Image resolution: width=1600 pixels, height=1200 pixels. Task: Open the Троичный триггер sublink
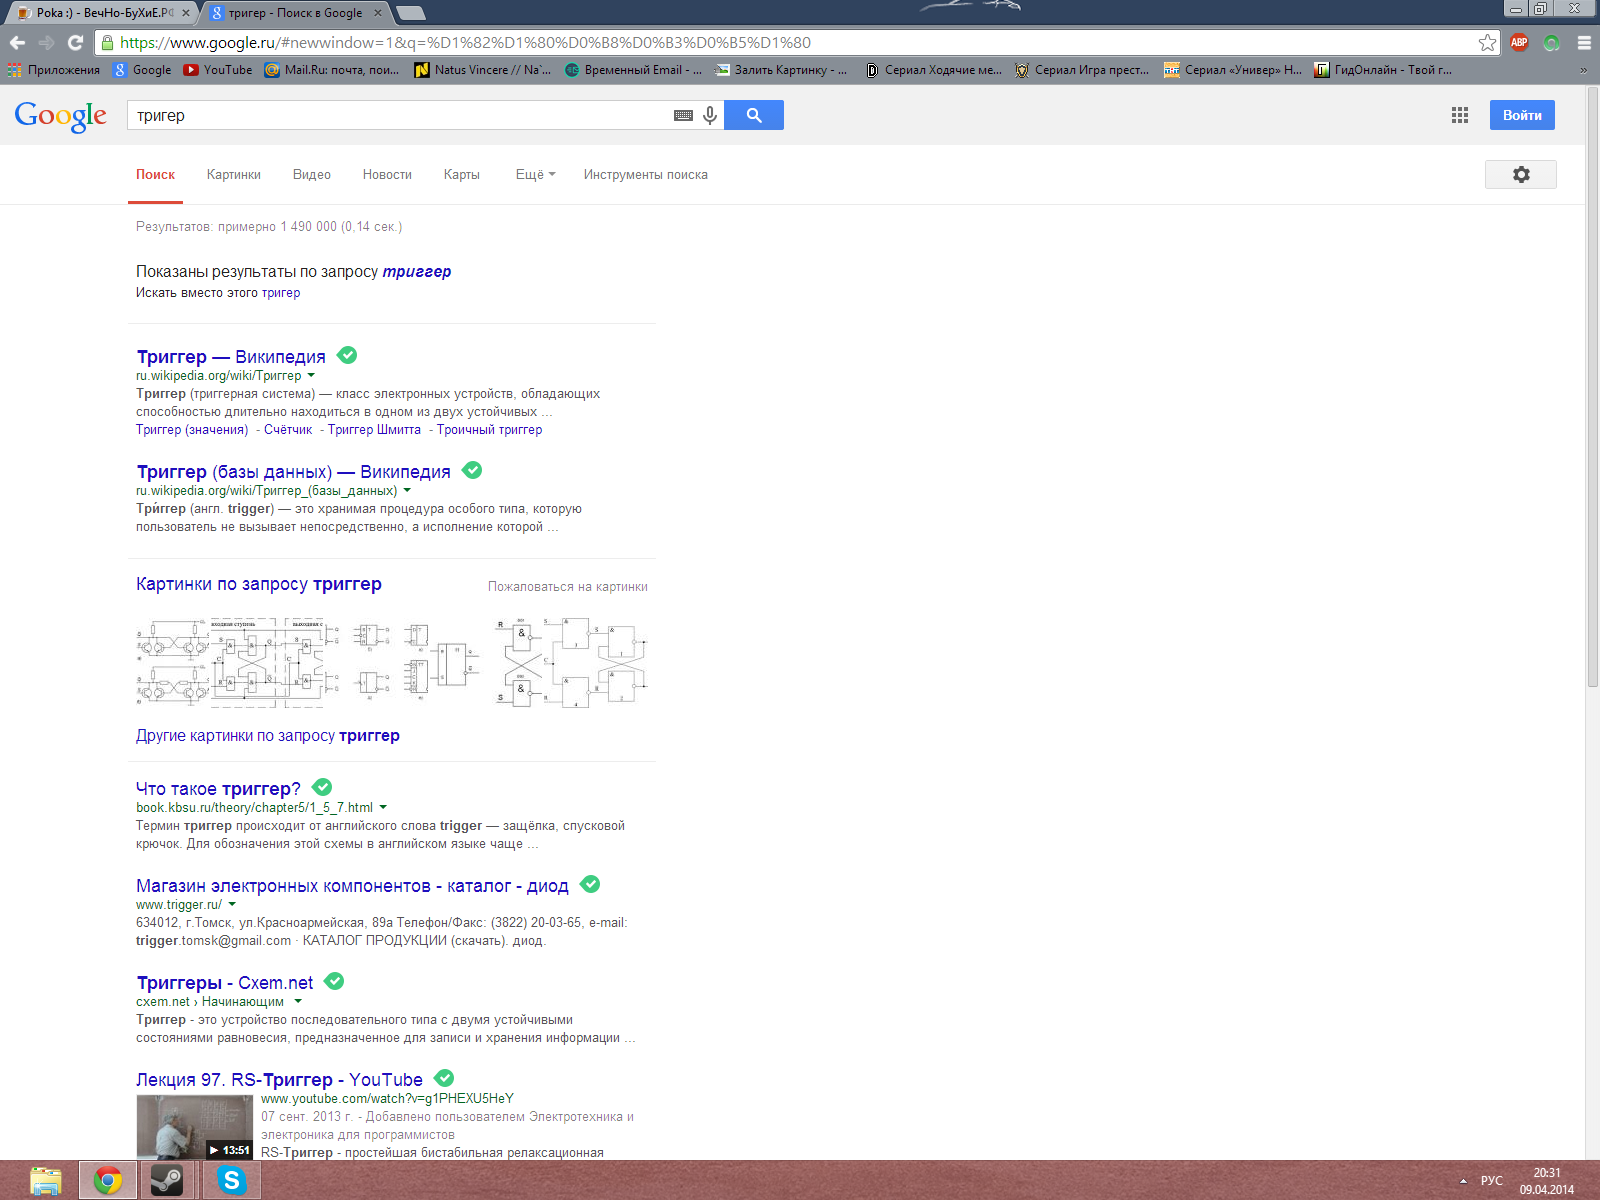(x=489, y=430)
